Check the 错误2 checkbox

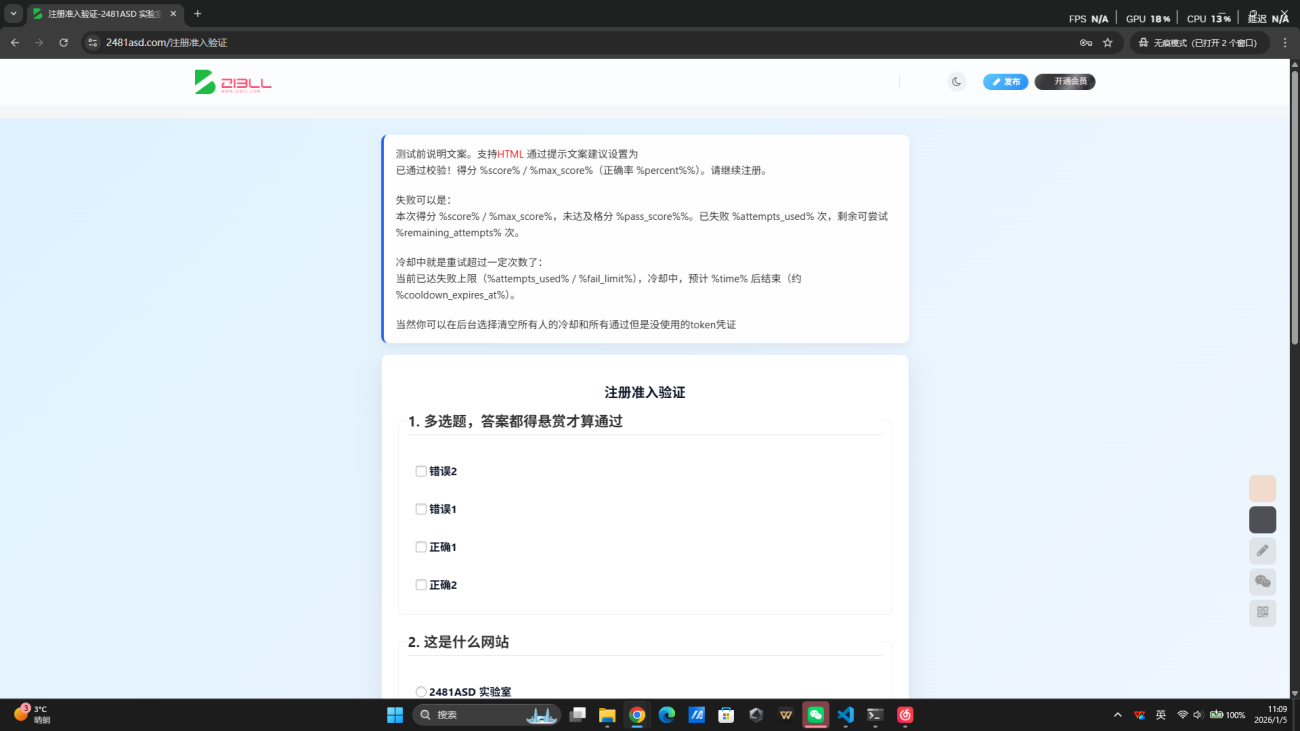coord(421,471)
